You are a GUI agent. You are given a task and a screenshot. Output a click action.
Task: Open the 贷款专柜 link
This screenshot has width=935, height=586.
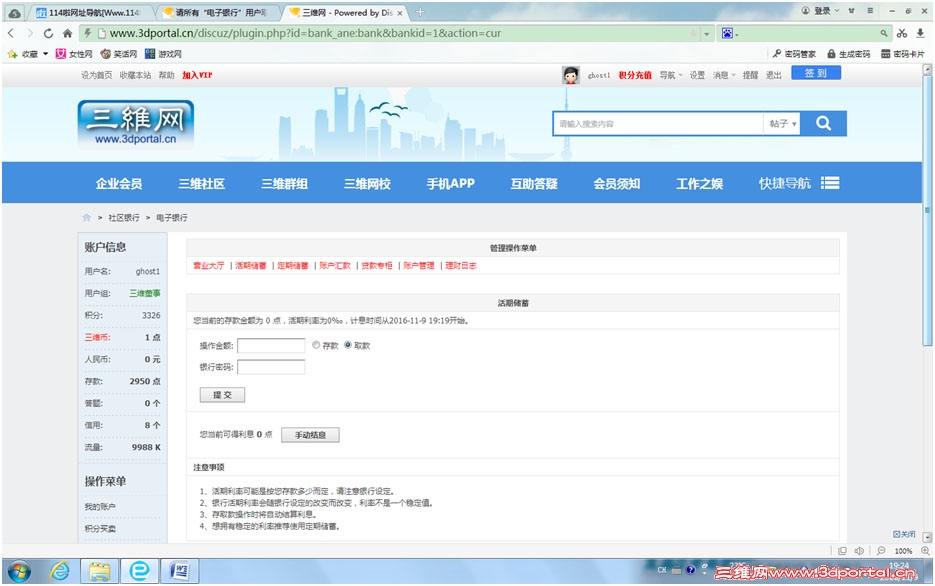pyautogui.click(x=377, y=266)
